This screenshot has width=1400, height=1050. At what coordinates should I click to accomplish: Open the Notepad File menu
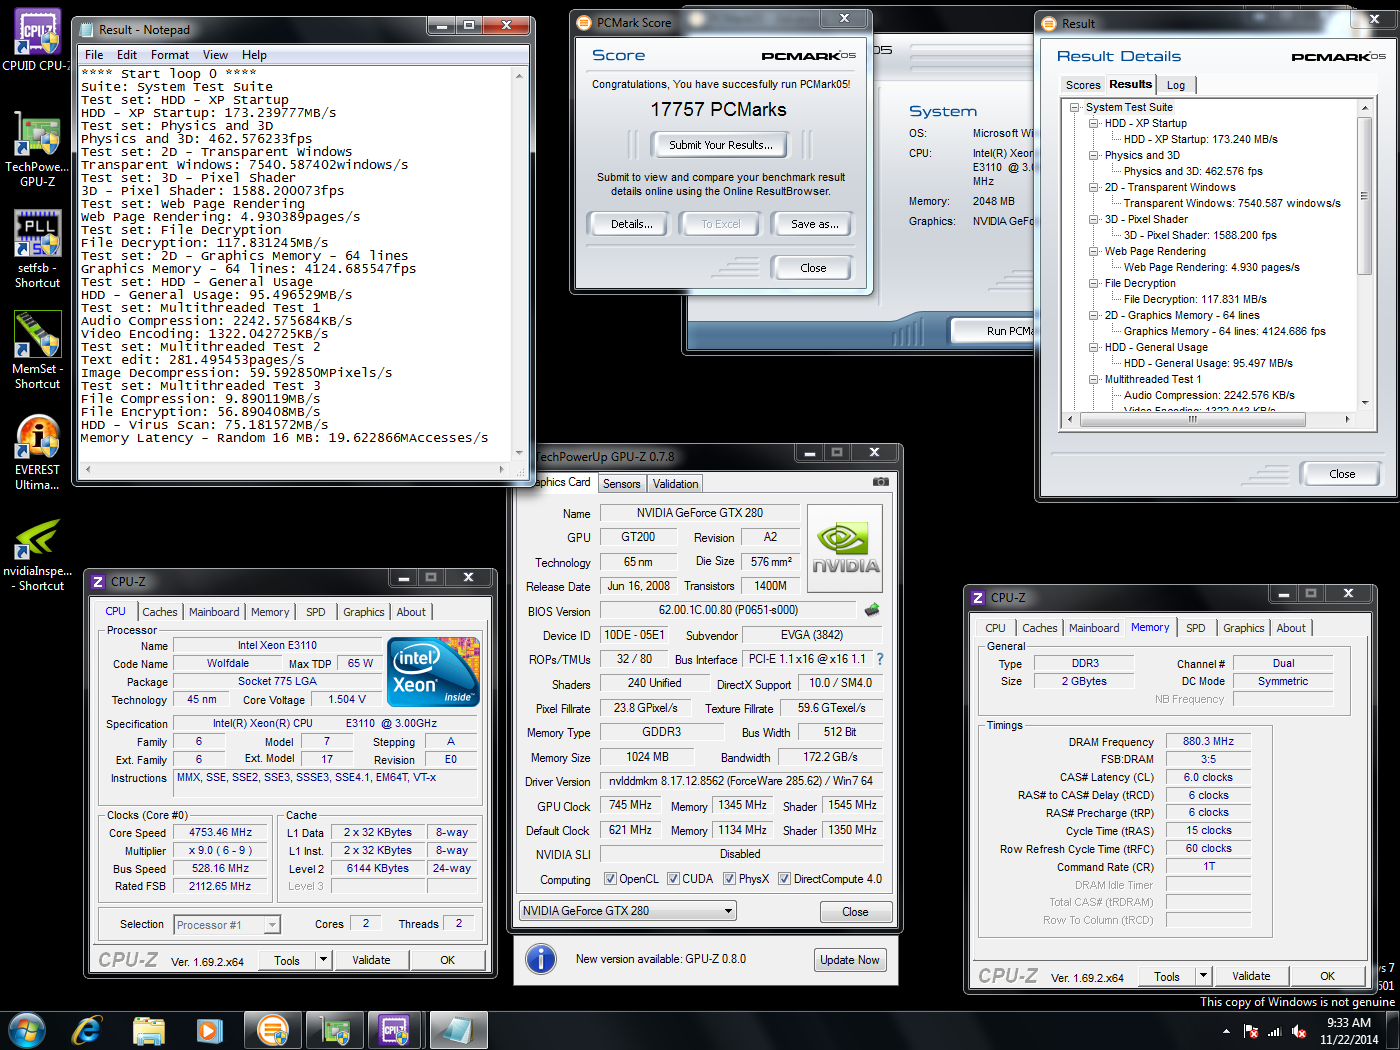point(94,55)
